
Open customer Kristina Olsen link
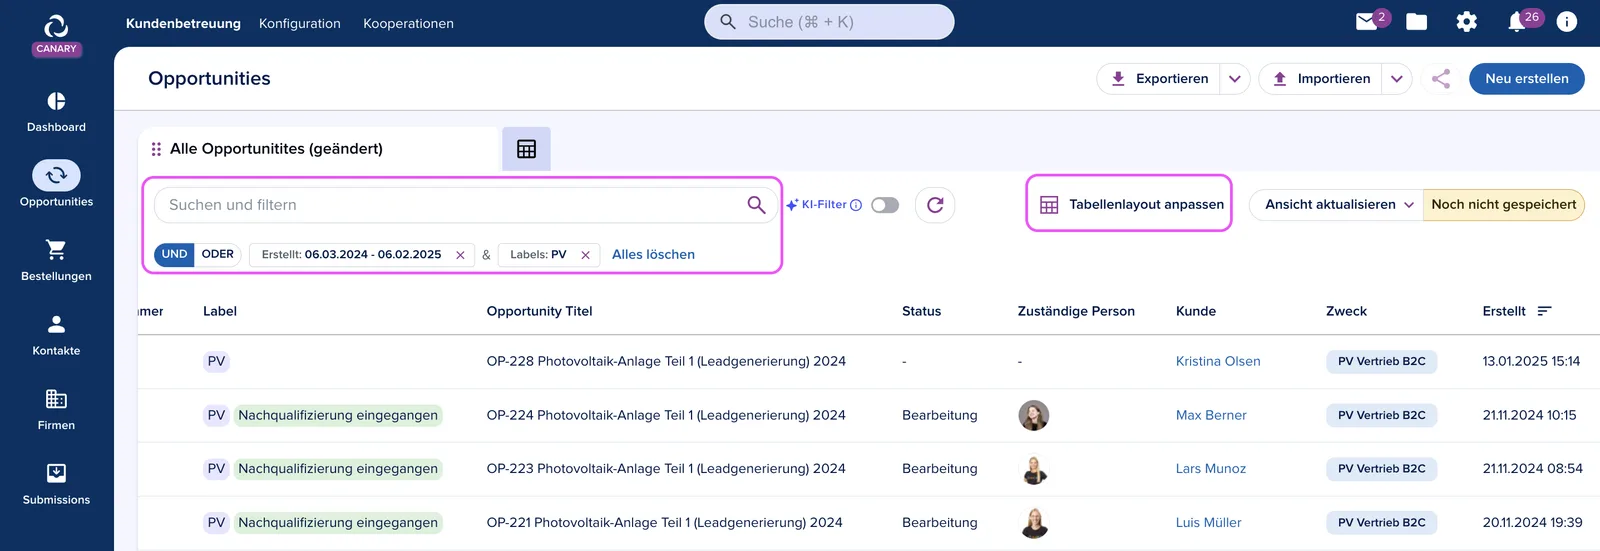(x=1218, y=361)
